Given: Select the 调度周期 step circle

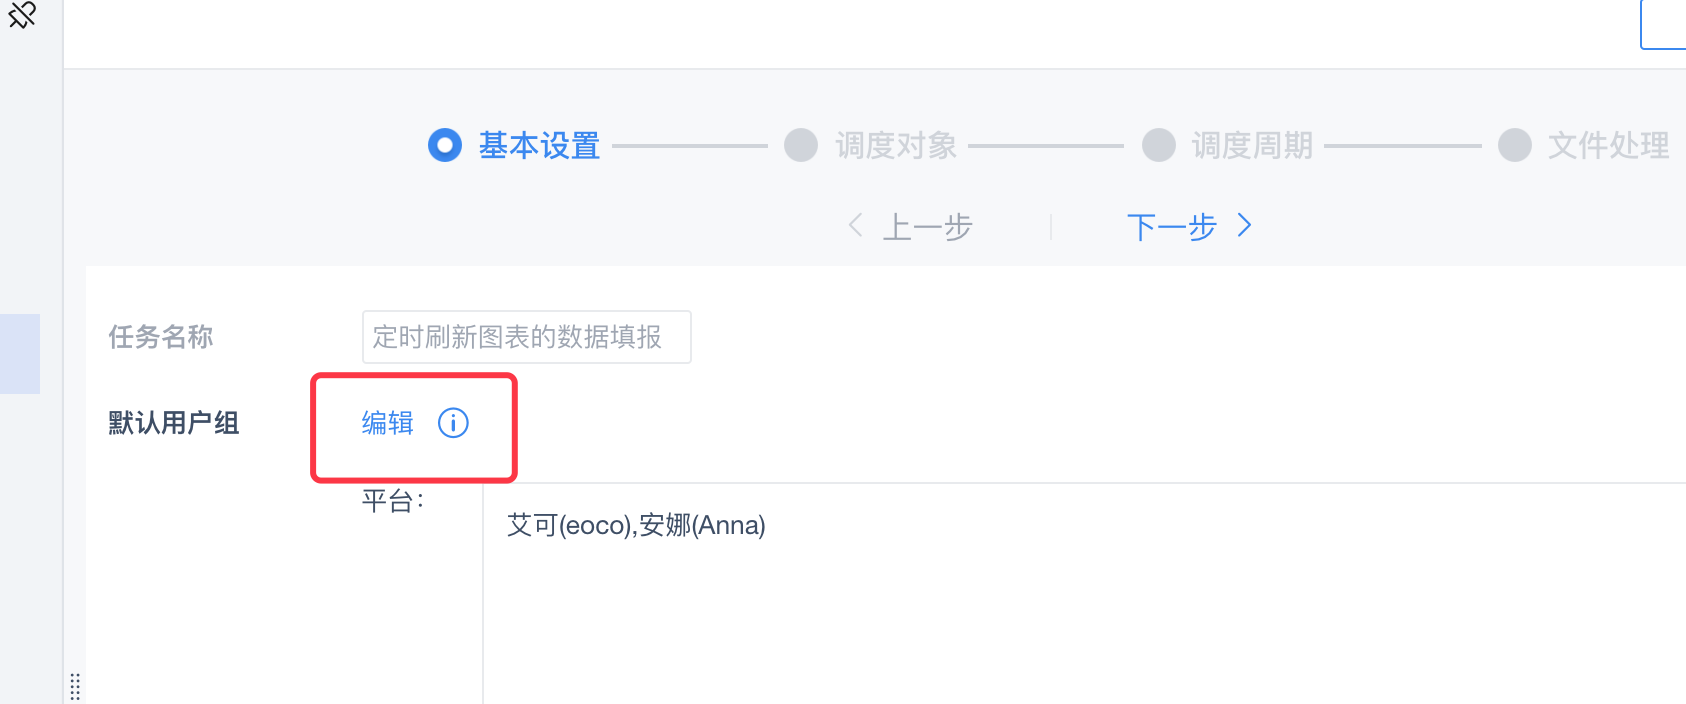Looking at the screenshot, I should [x=1159, y=145].
